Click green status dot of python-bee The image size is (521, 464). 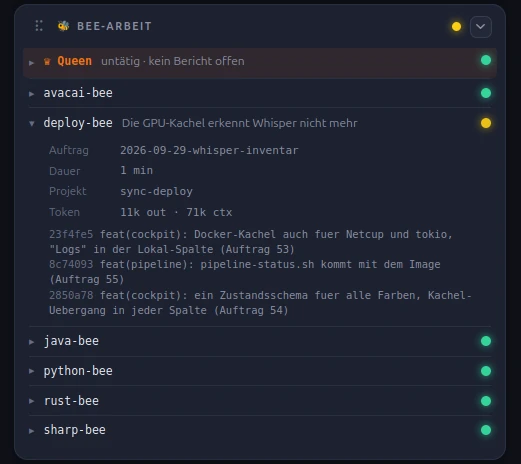coord(486,371)
